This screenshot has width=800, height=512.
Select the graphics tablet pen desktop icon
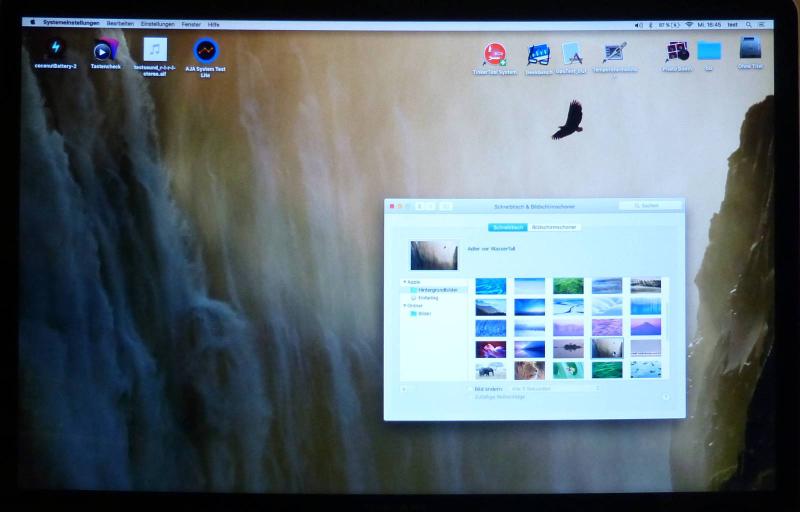point(615,54)
